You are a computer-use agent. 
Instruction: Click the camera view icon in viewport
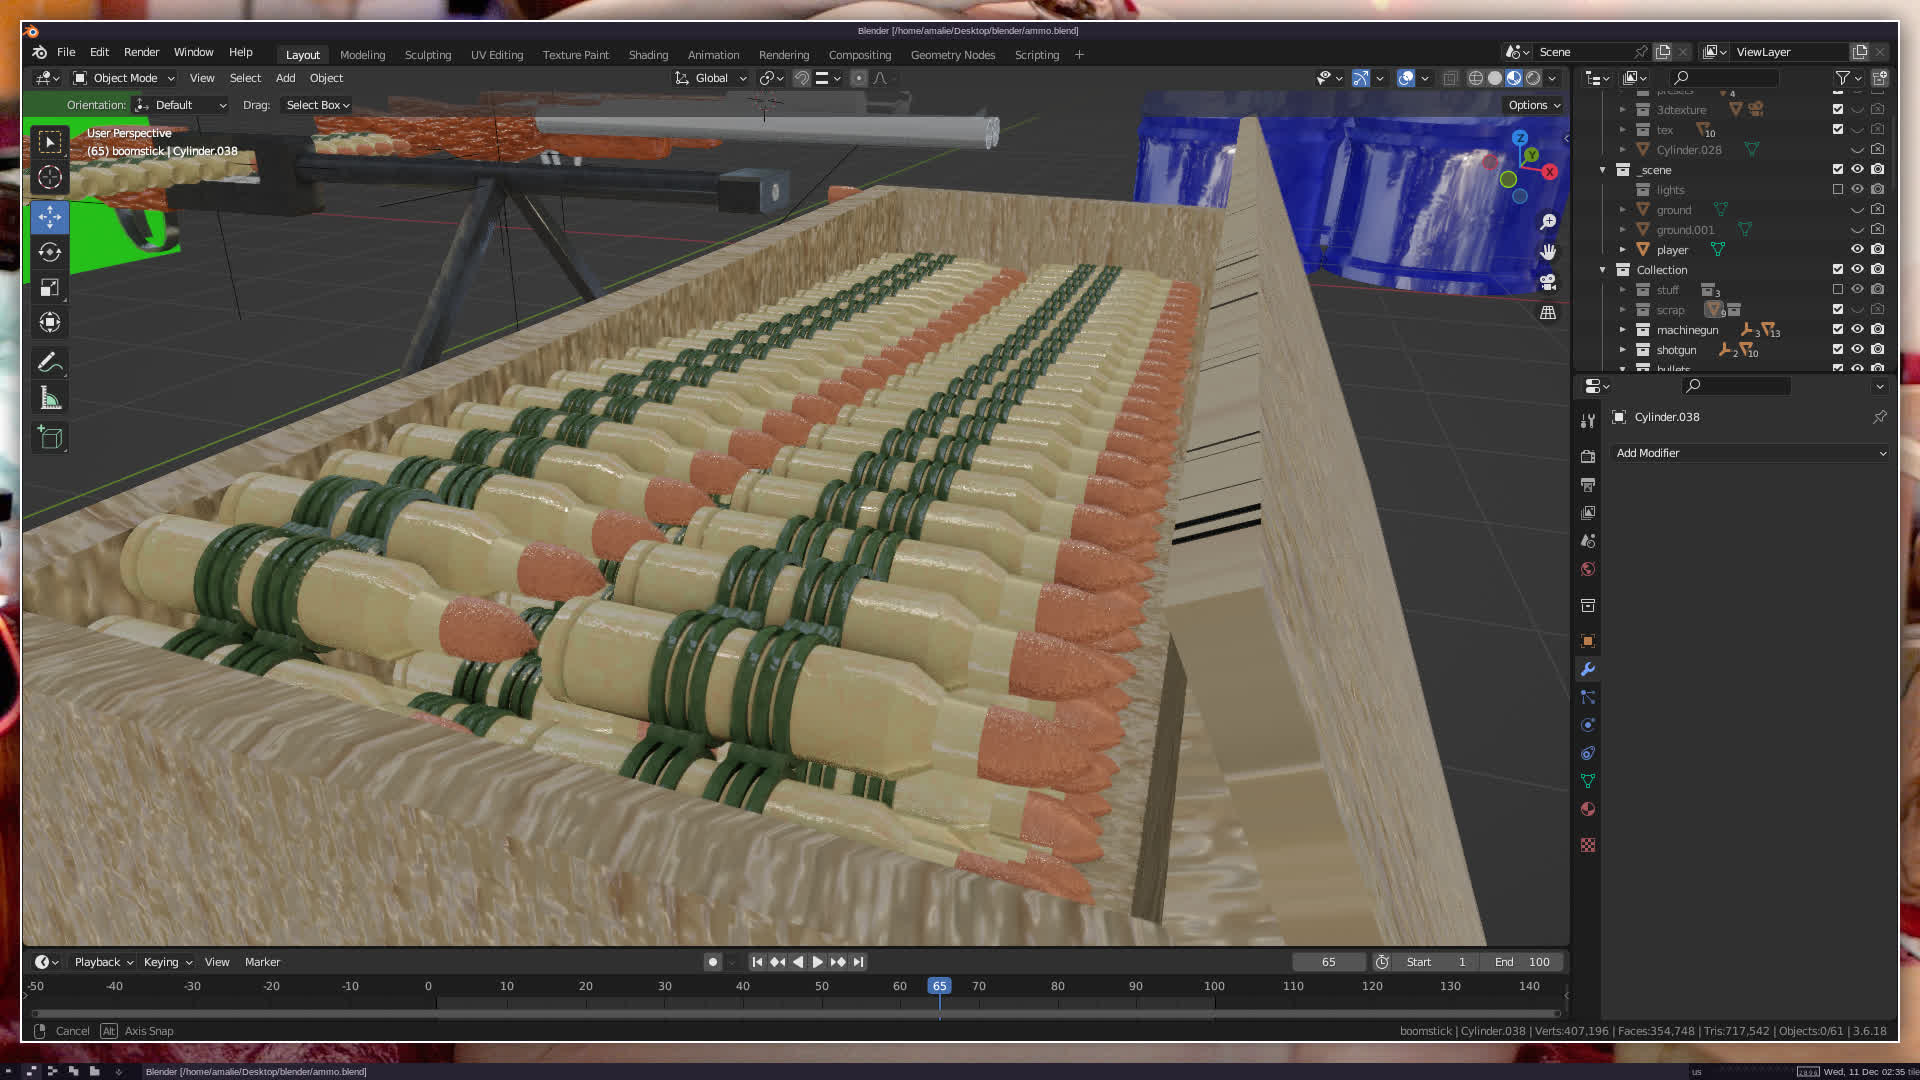(1548, 282)
